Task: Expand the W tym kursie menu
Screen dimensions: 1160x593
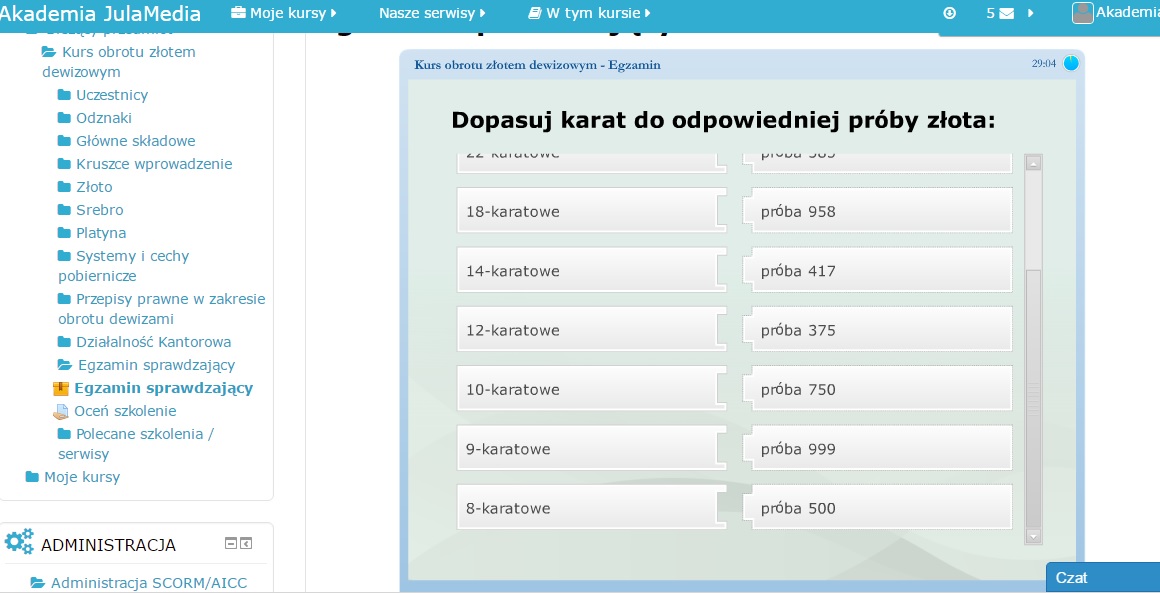Action: pyautogui.click(x=590, y=14)
